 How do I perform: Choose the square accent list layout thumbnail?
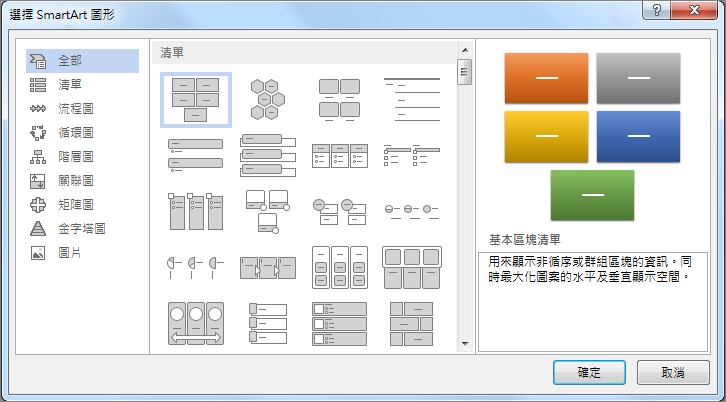pos(412,156)
